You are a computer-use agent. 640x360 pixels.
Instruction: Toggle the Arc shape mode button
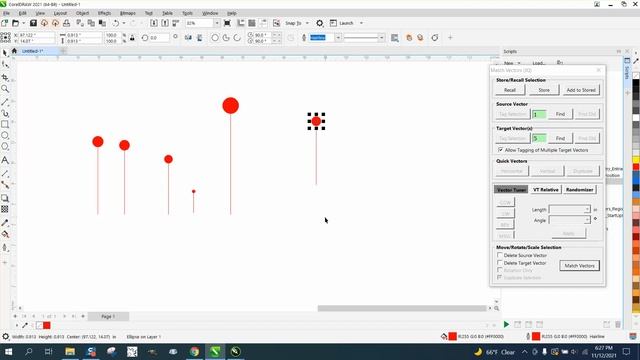[x=237, y=38]
